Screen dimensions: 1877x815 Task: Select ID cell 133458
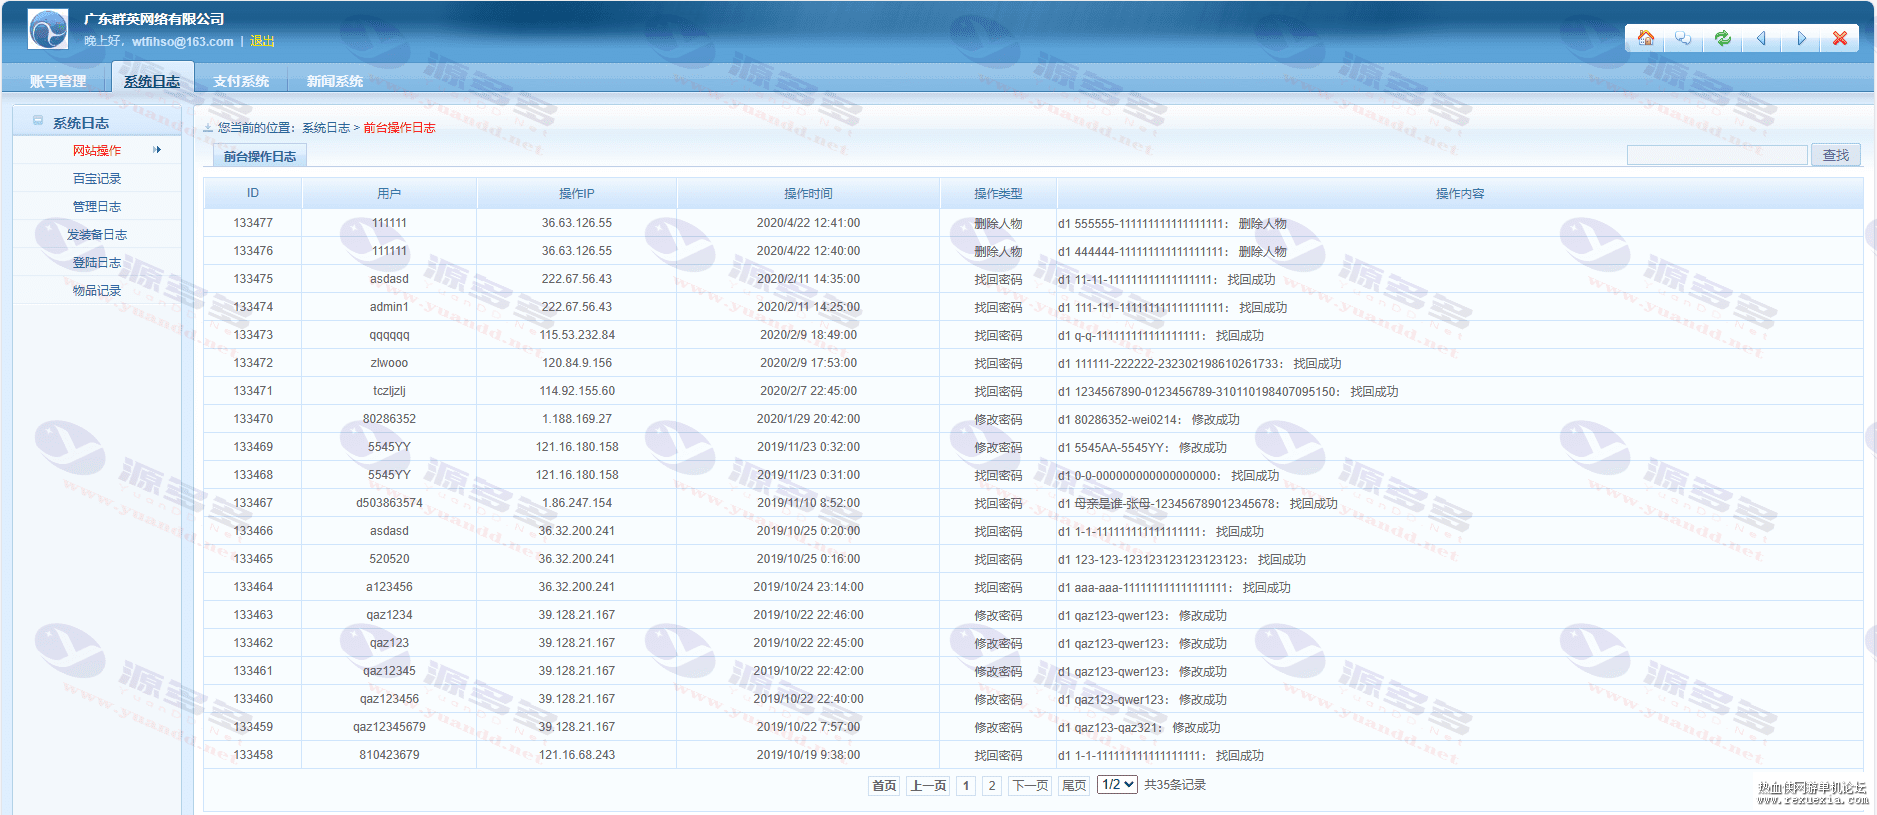click(253, 755)
